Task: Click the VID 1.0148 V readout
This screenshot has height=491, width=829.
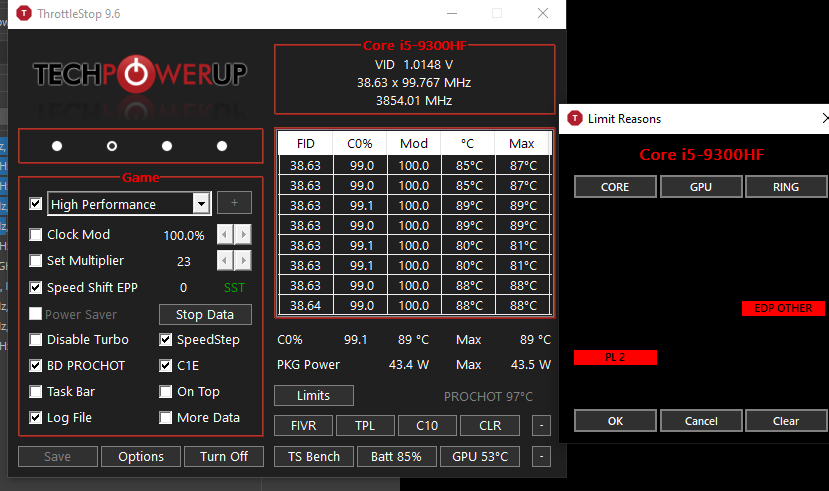Action: (414, 64)
